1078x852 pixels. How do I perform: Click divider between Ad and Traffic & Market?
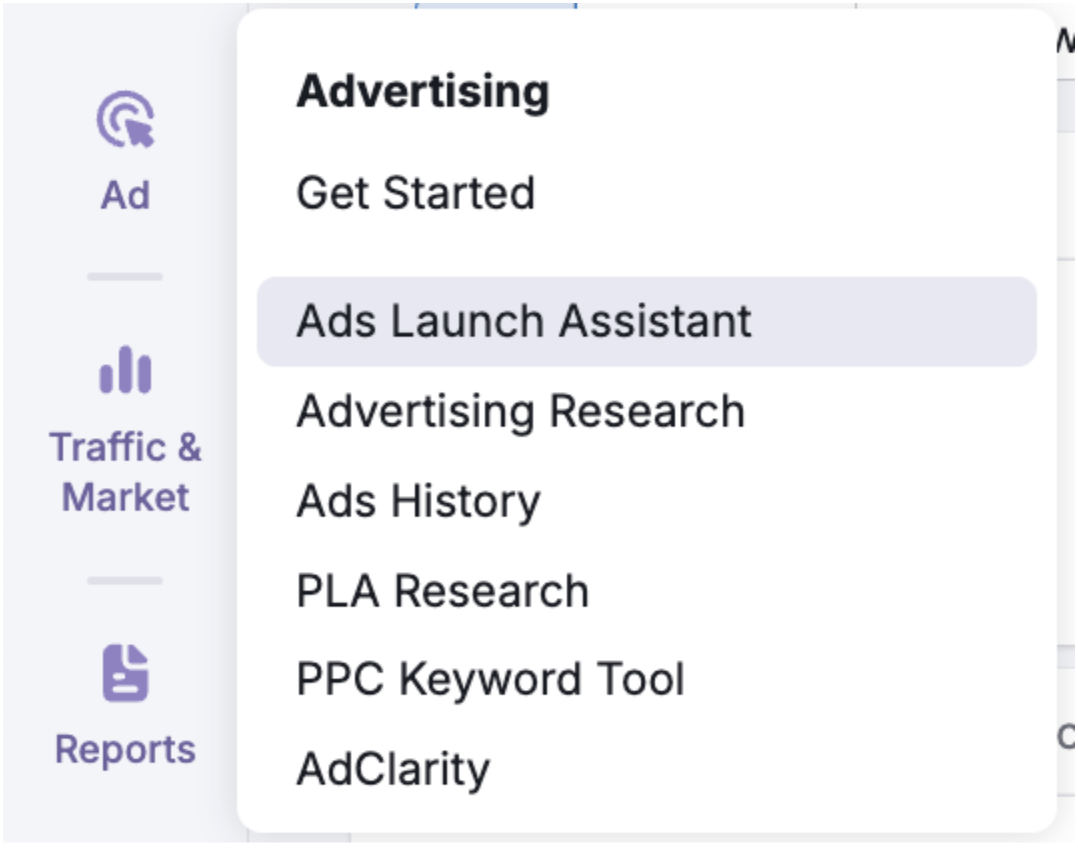[125, 276]
